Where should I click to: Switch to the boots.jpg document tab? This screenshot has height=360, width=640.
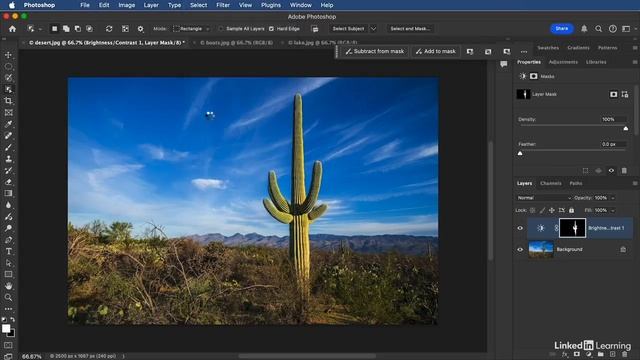[x=237, y=42]
